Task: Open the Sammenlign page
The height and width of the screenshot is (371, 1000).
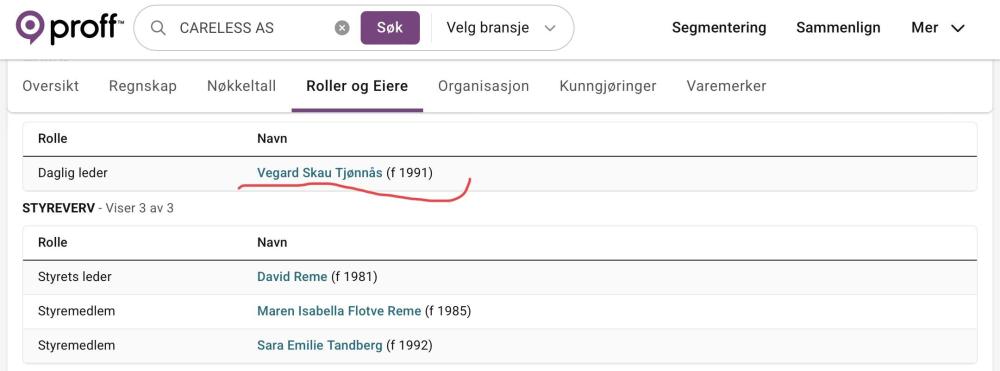Action: point(838,28)
